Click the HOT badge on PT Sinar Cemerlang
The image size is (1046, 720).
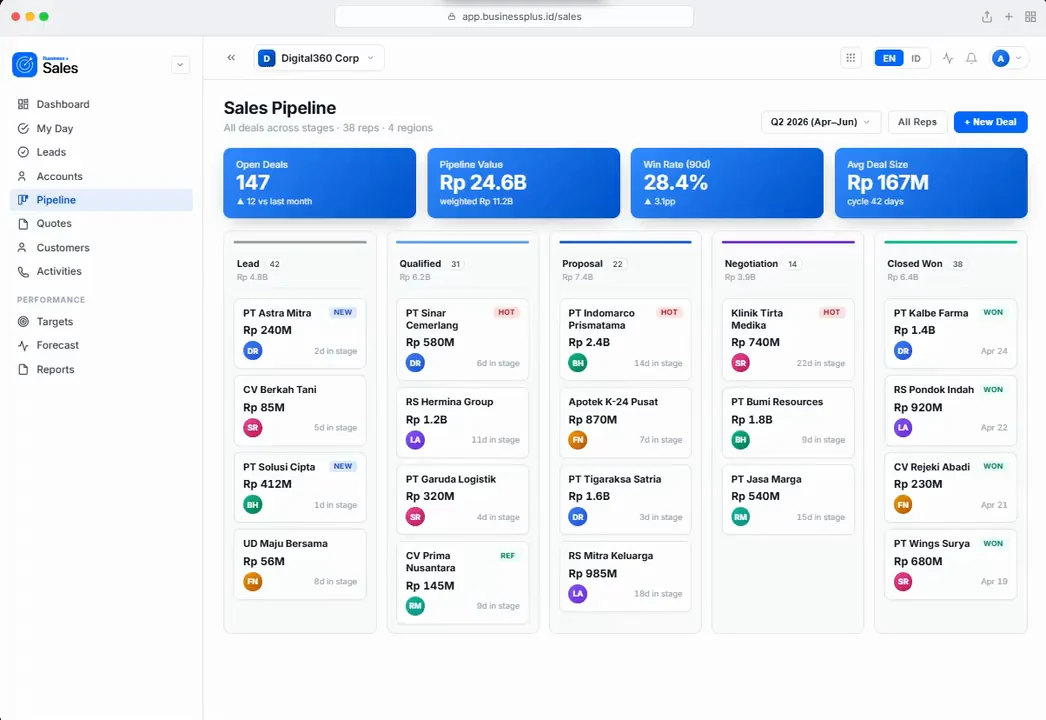point(506,312)
